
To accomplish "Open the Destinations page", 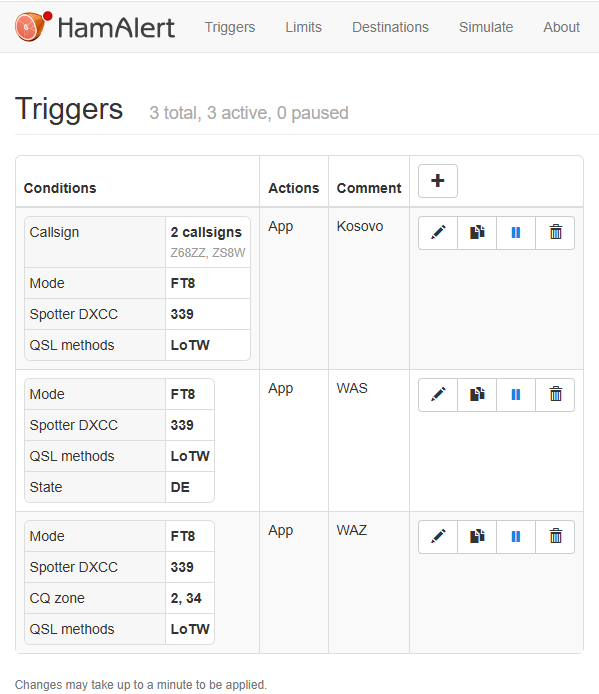I will point(390,27).
